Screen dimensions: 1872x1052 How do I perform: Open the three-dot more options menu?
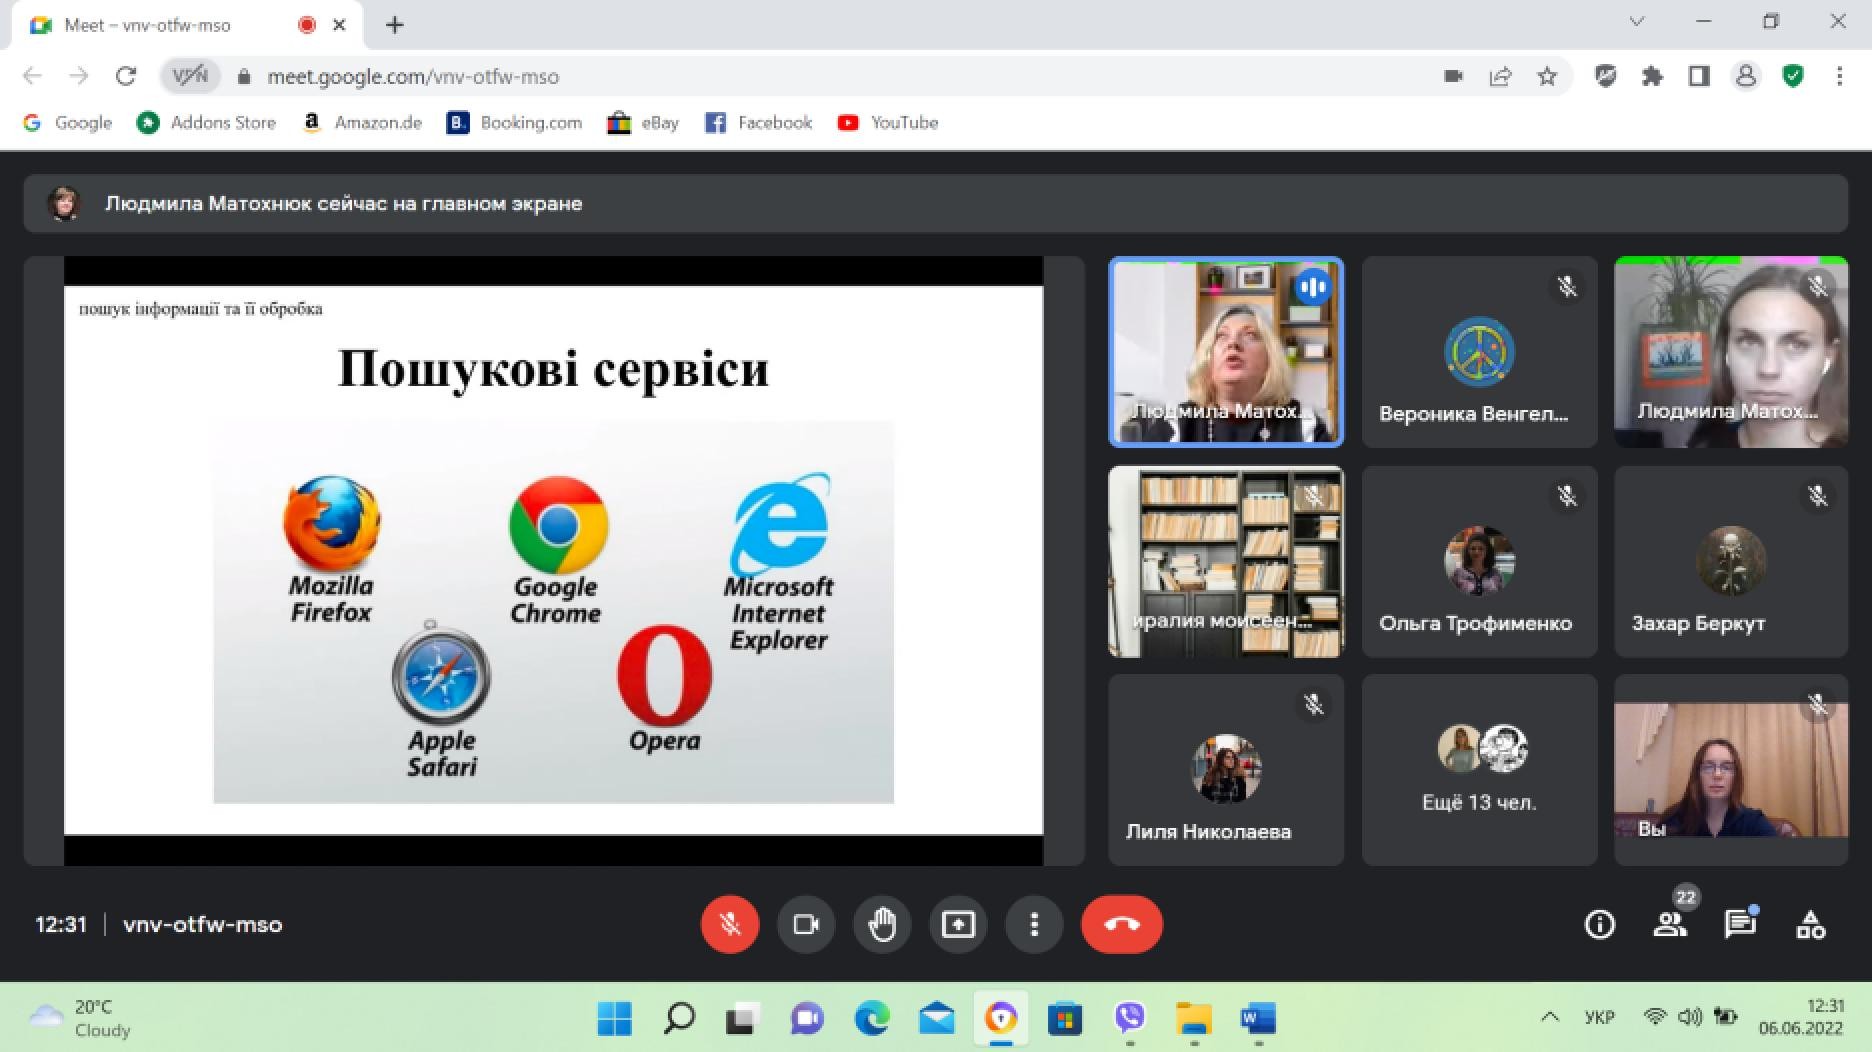click(1034, 924)
